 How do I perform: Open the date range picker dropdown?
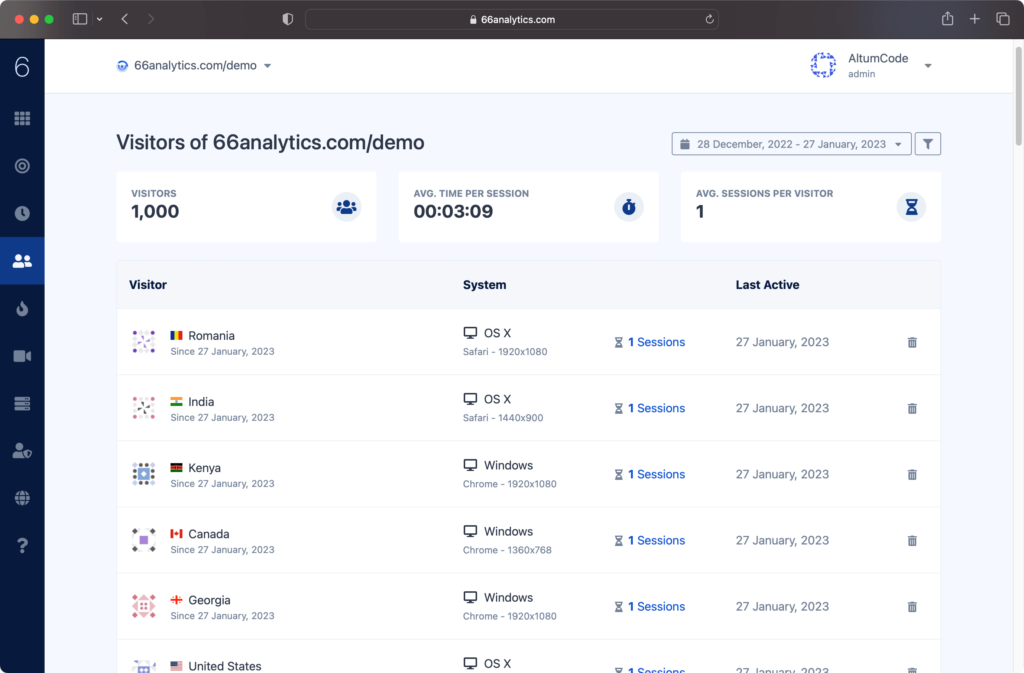[791, 144]
